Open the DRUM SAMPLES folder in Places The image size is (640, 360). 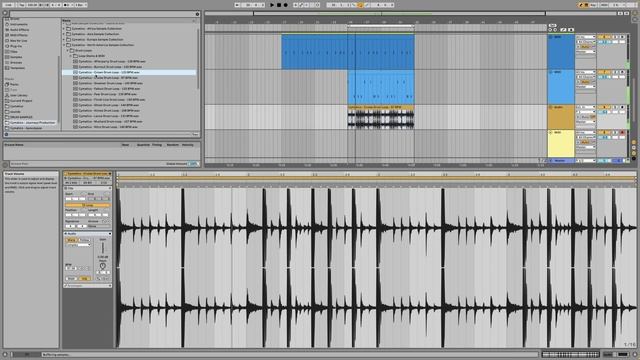pos(21,117)
